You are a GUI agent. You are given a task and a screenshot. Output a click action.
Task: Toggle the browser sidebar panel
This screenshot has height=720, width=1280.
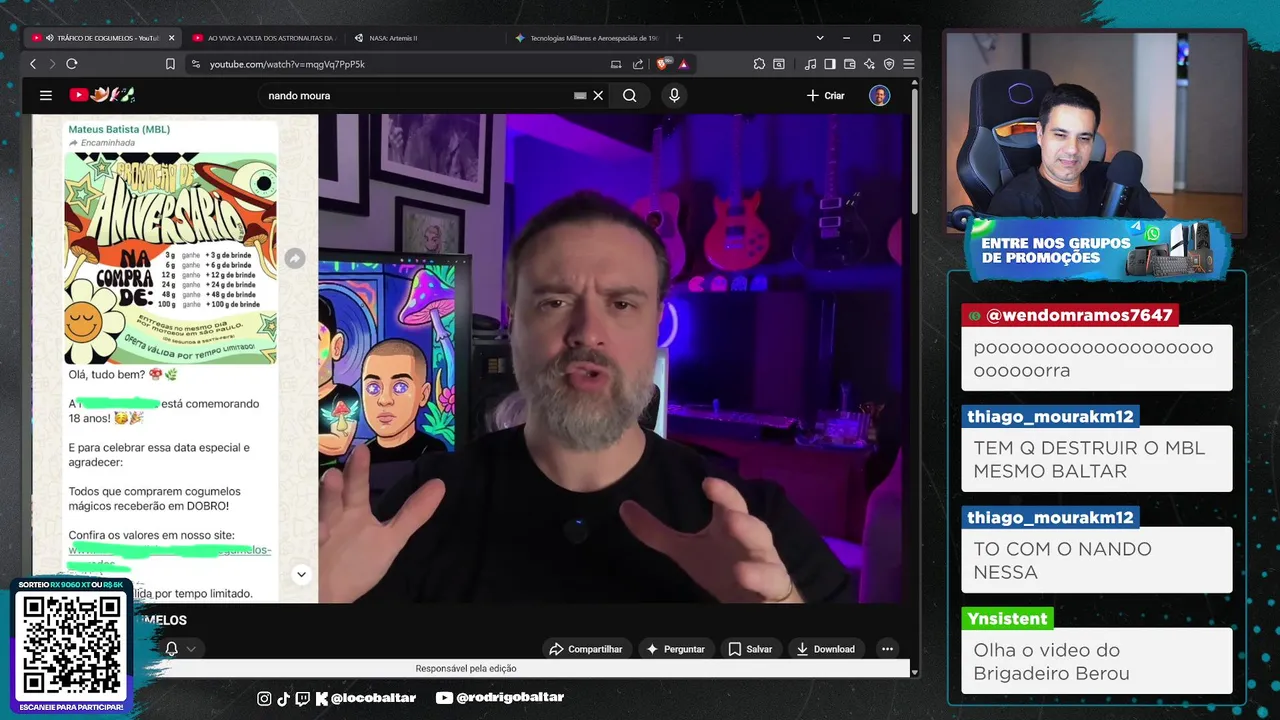(x=830, y=64)
